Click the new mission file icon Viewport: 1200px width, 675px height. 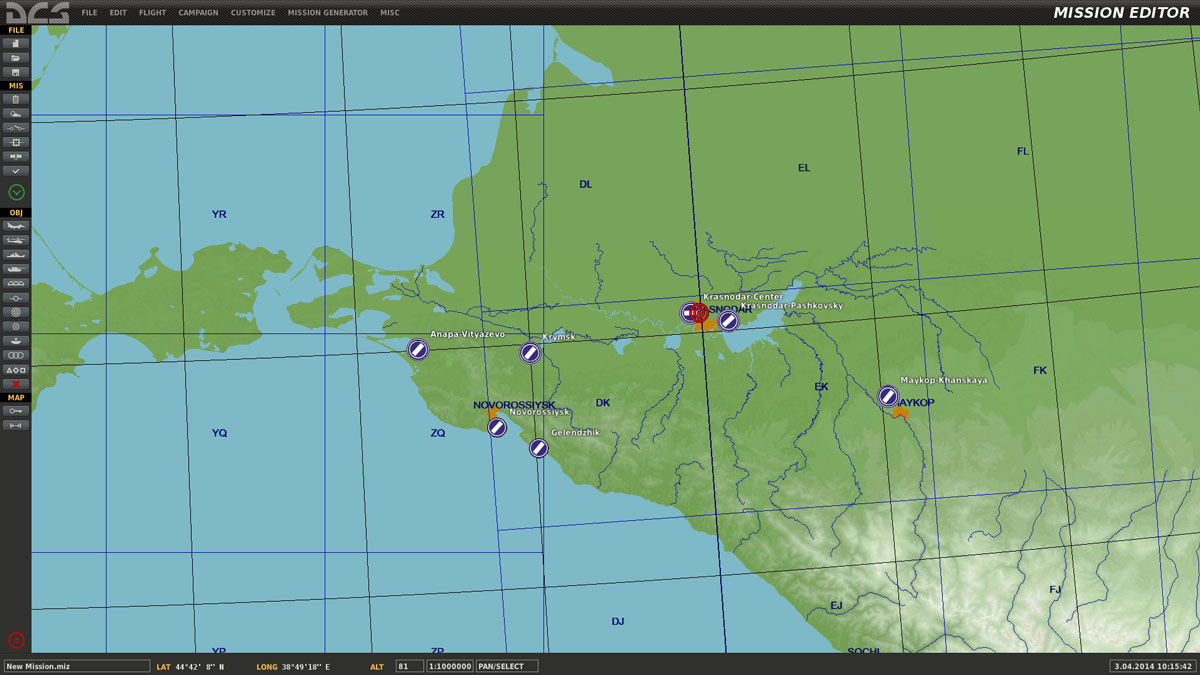pyautogui.click(x=16, y=44)
